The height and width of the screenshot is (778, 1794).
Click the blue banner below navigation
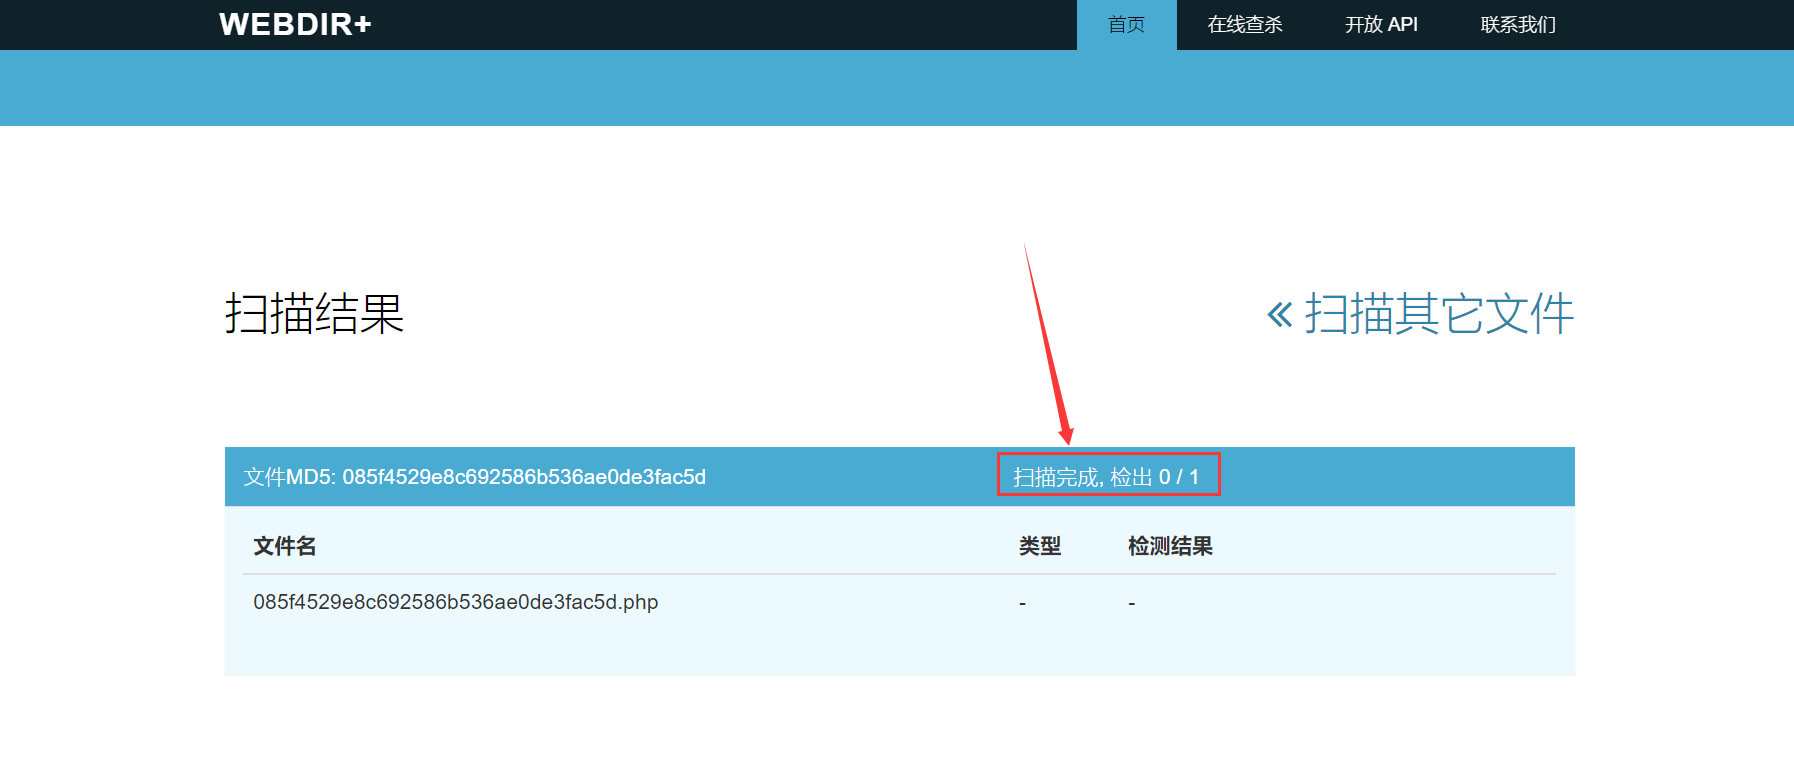pos(897,88)
